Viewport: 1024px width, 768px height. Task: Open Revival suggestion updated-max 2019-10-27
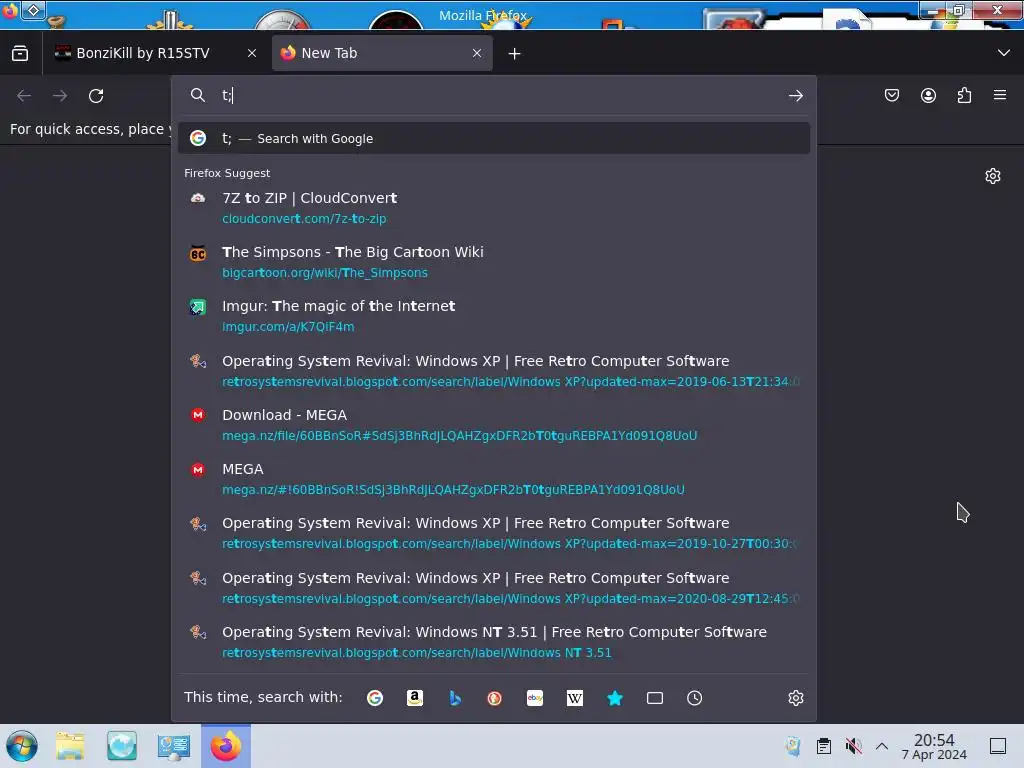494,533
